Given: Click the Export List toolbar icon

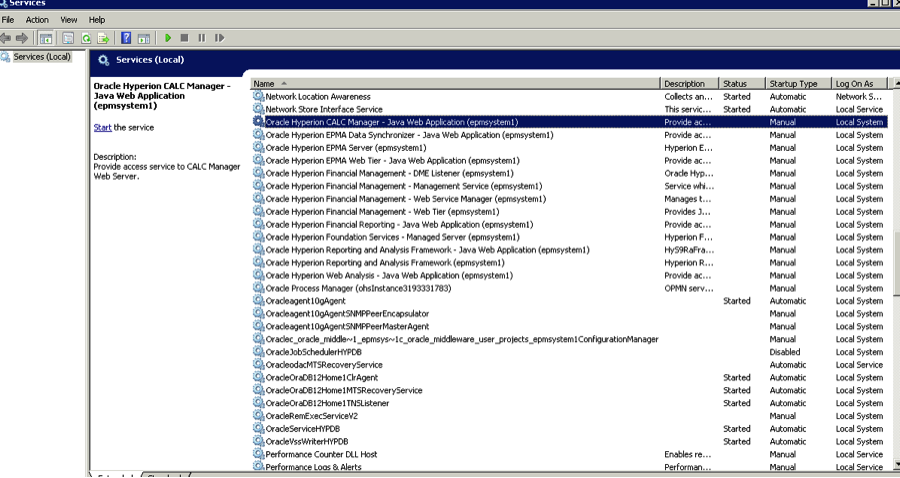Looking at the screenshot, I should [x=102, y=38].
